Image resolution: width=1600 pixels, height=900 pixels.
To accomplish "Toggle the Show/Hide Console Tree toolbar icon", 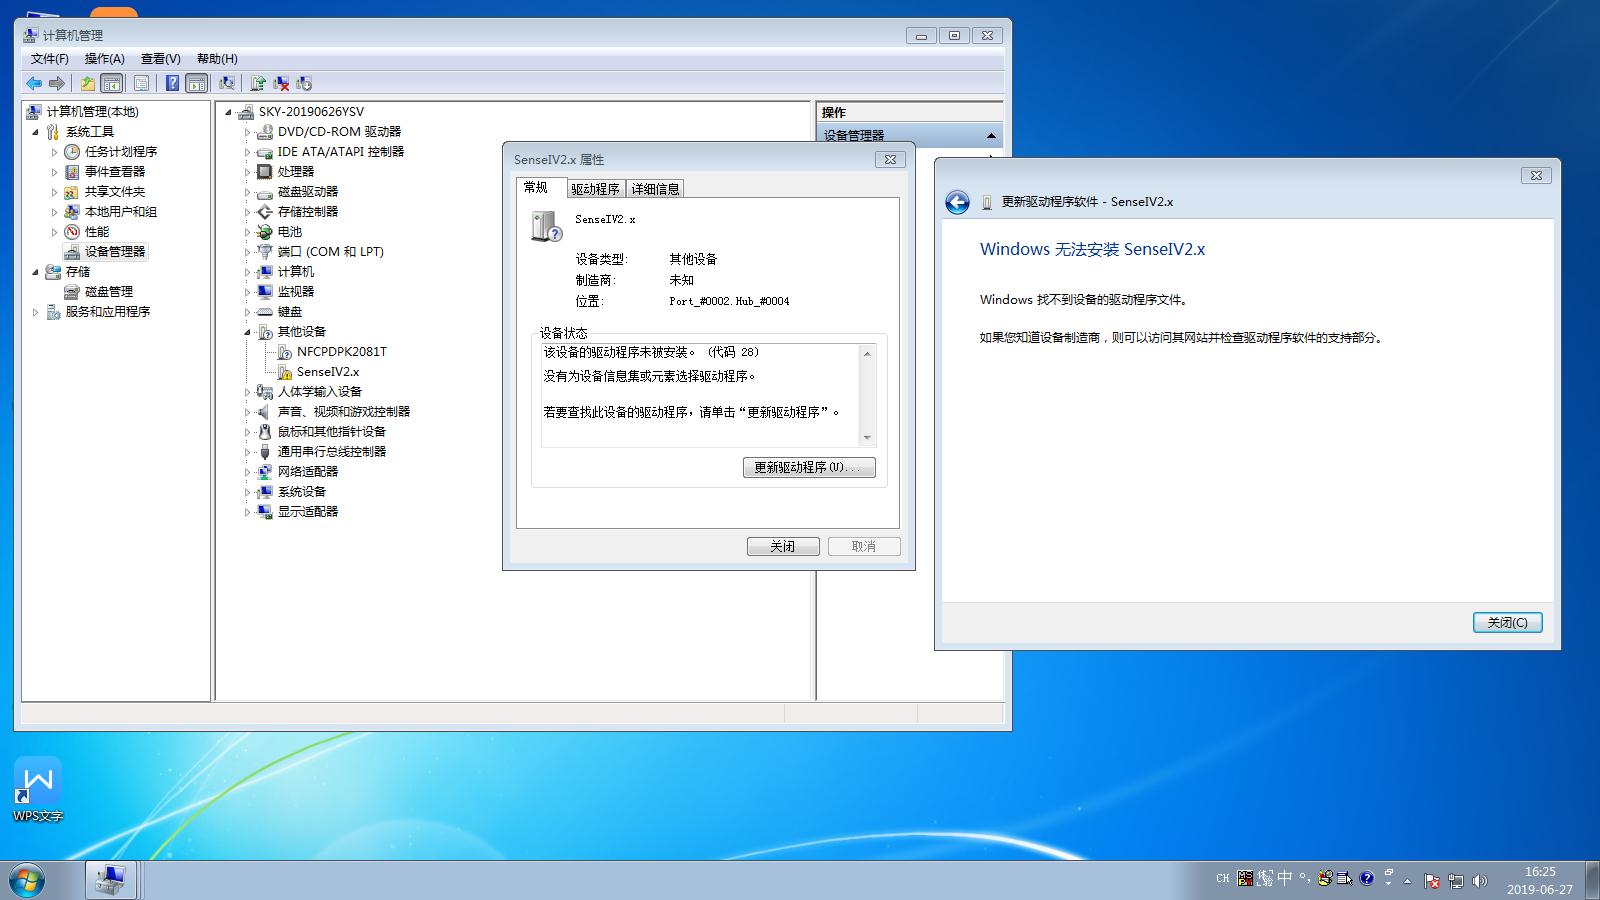I will point(112,83).
